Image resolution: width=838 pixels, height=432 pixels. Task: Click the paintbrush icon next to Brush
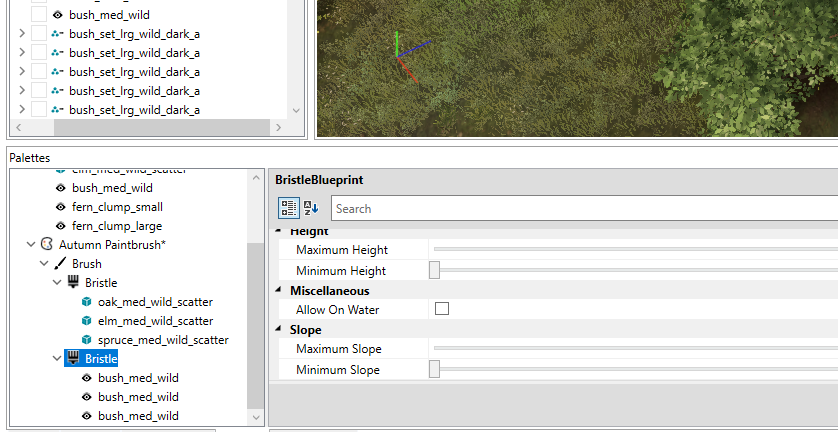(60, 264)
